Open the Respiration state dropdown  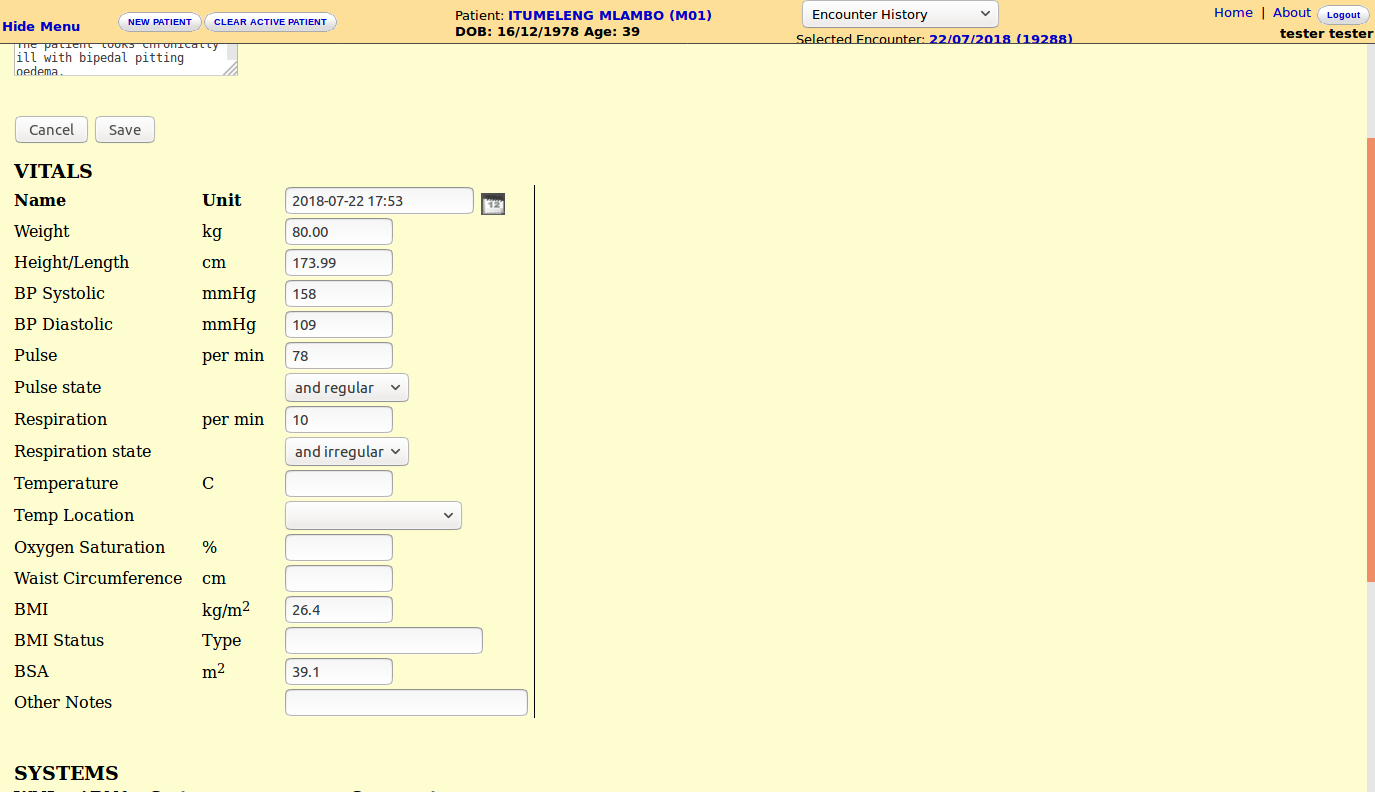(346, 452)
